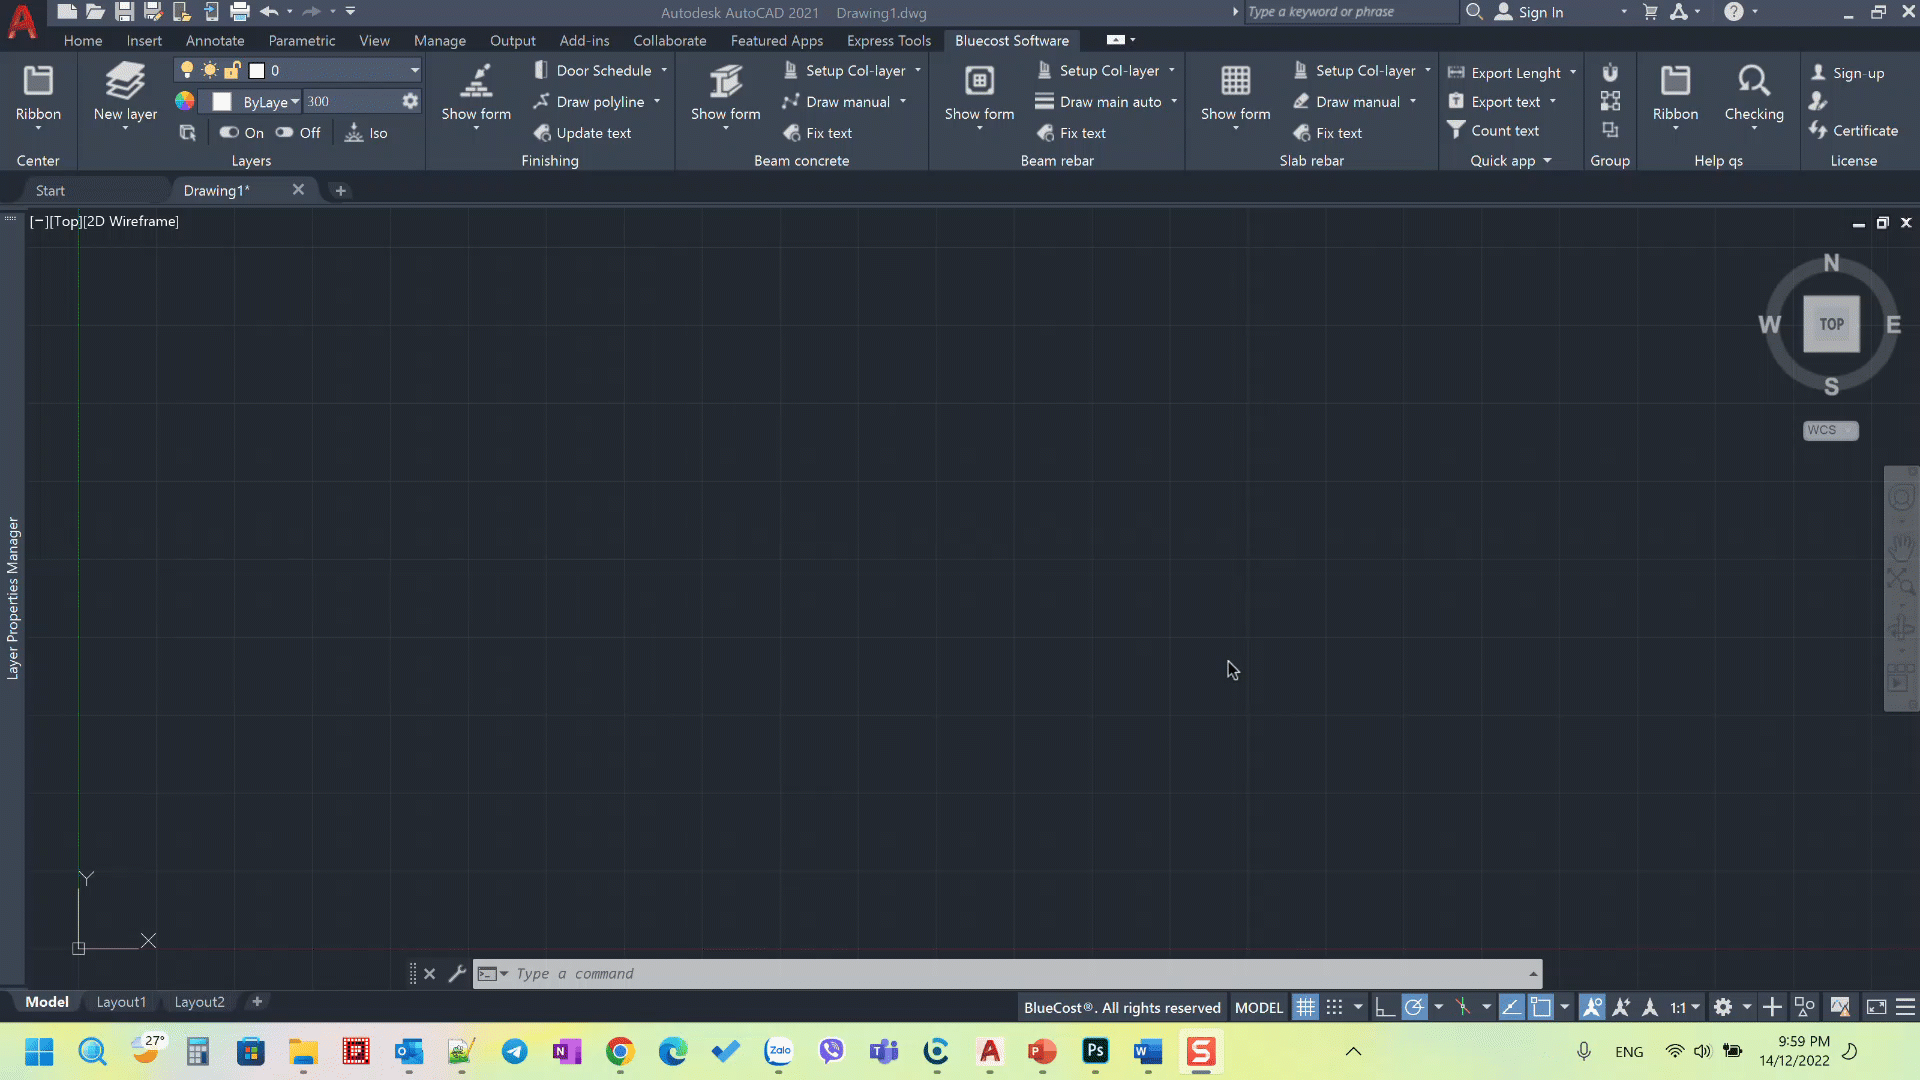Image resolution: width=1920 pixels, height=1080 pixels.
Task: Click the TOP face of ViewCube
Action: click(1831, 324)
